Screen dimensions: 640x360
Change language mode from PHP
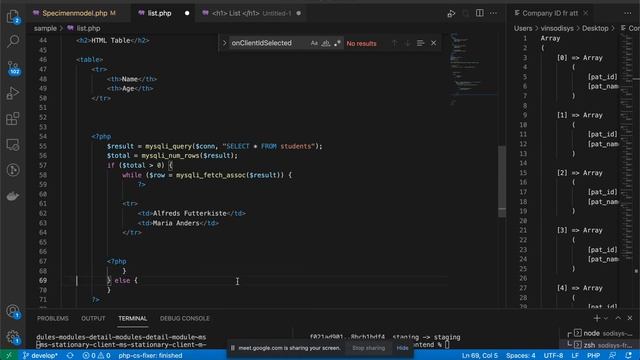pyautogui.click(x=593, y=356)
